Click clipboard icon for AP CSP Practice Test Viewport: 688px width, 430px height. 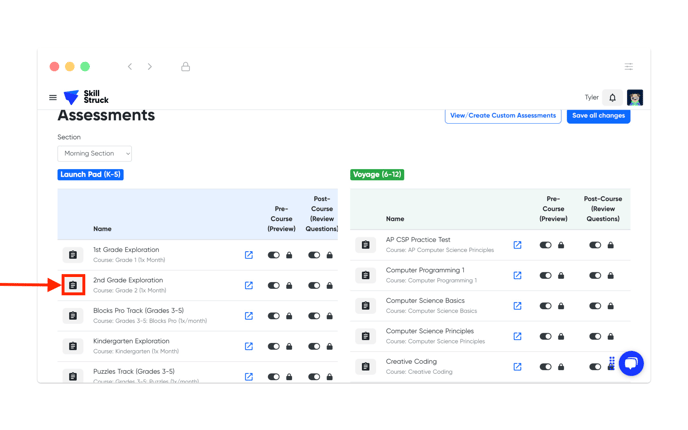[366, 245]
